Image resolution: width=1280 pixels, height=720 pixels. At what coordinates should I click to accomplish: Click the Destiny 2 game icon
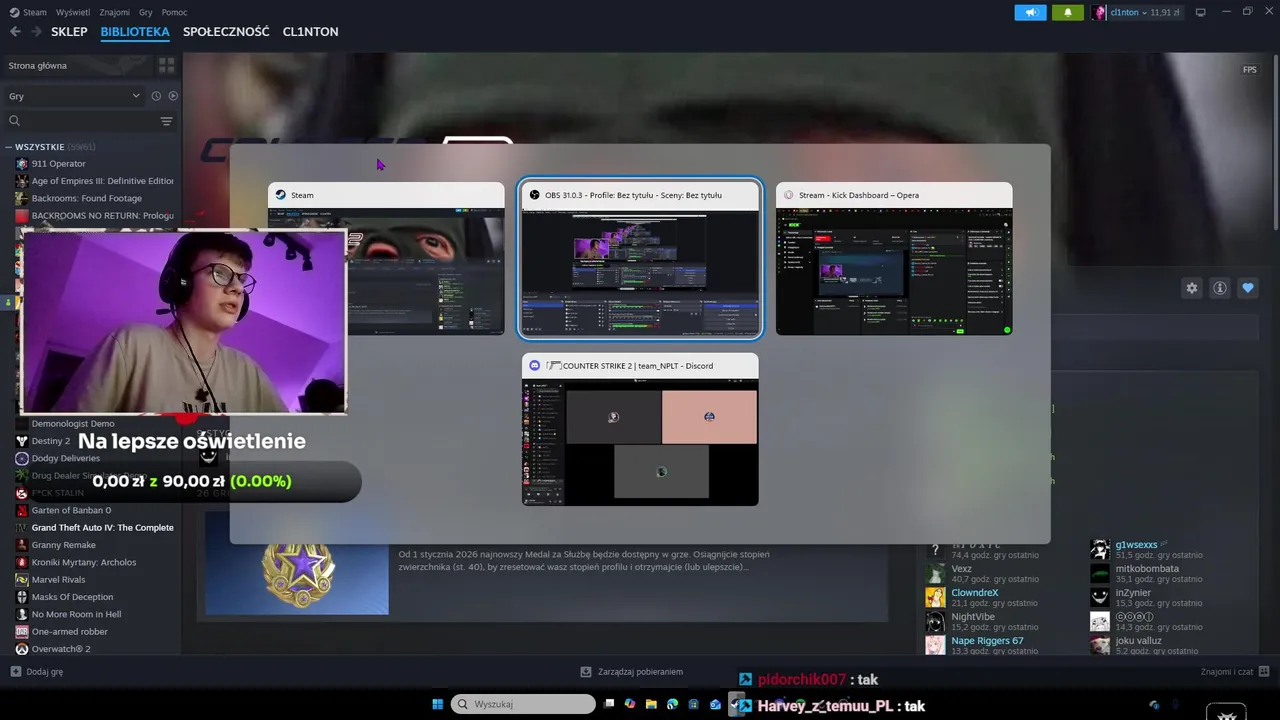coord(22,441)
